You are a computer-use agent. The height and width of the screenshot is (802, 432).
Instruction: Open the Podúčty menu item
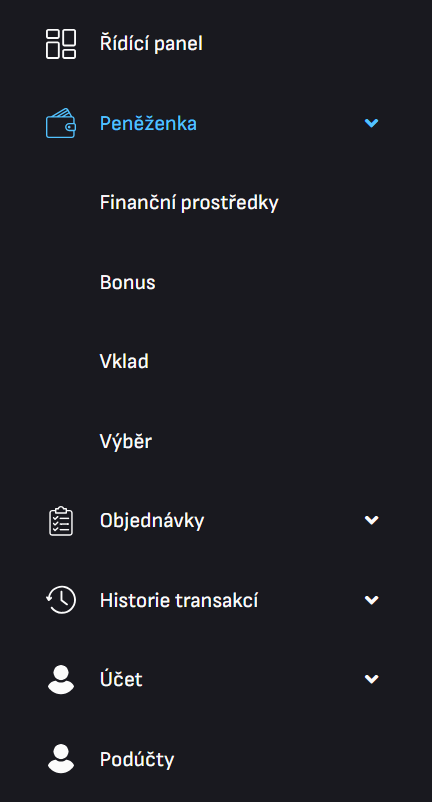(137, 760)
